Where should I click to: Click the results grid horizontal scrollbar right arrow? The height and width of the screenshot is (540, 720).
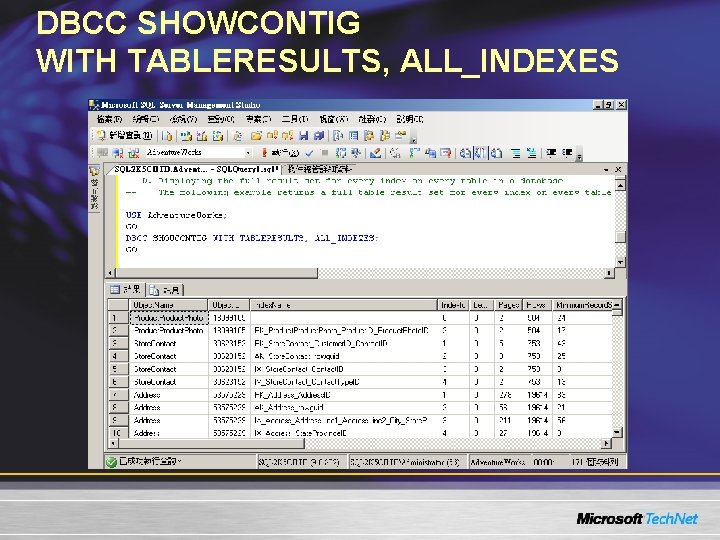[607, 443]
